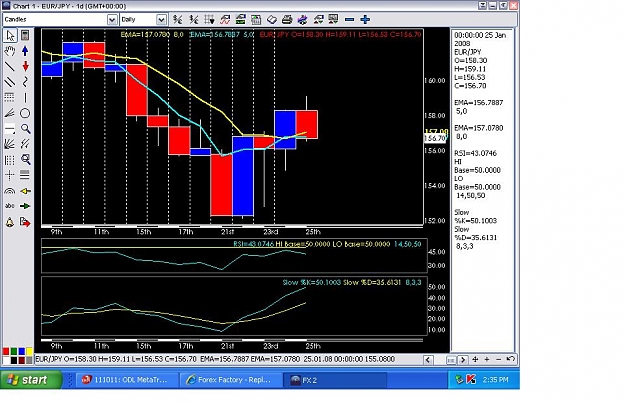
Task: Switch to ODL MetaTrader taskbar window
Action: (126, 380)
